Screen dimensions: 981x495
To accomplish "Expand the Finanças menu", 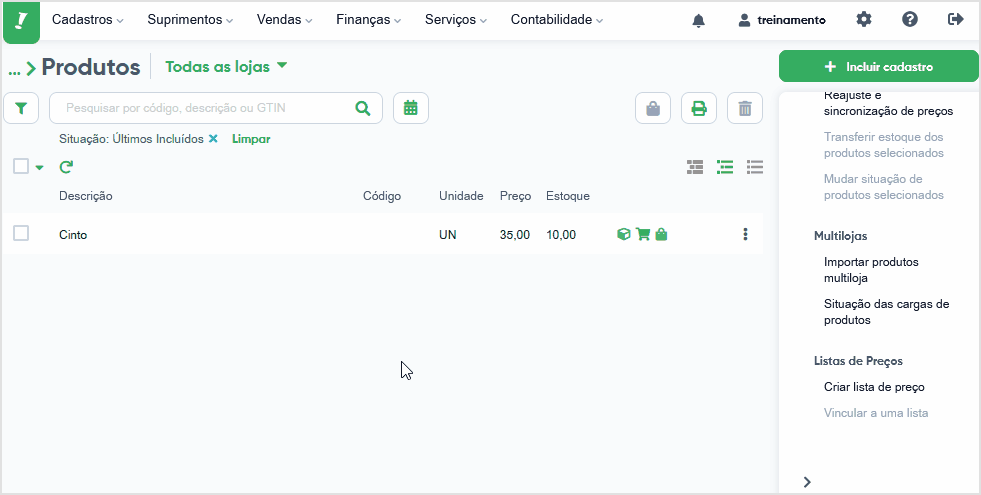I will pyautogui.click(x=369, y=19).
